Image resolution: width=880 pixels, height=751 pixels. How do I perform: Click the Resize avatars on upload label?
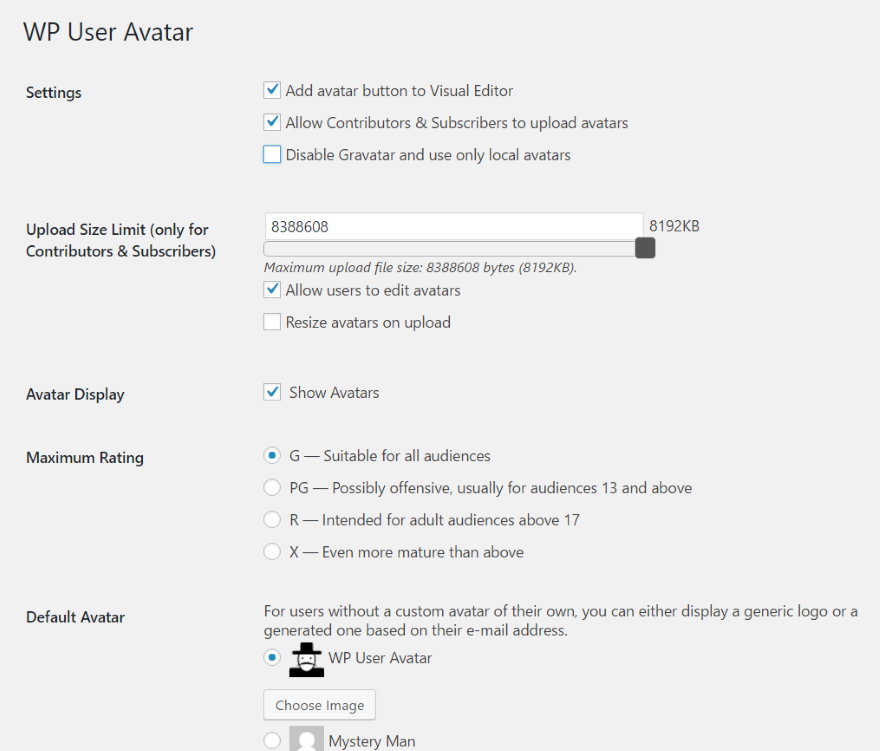tap(368, 322)
